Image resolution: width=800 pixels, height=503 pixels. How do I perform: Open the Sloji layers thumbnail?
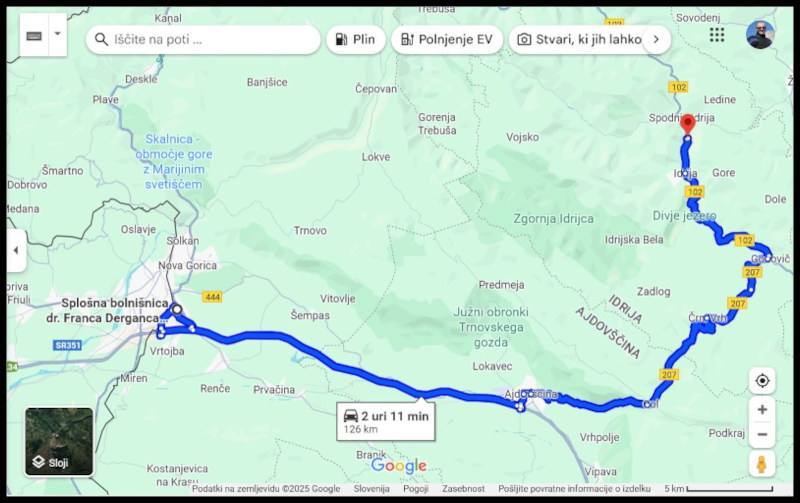coord(59,442)
